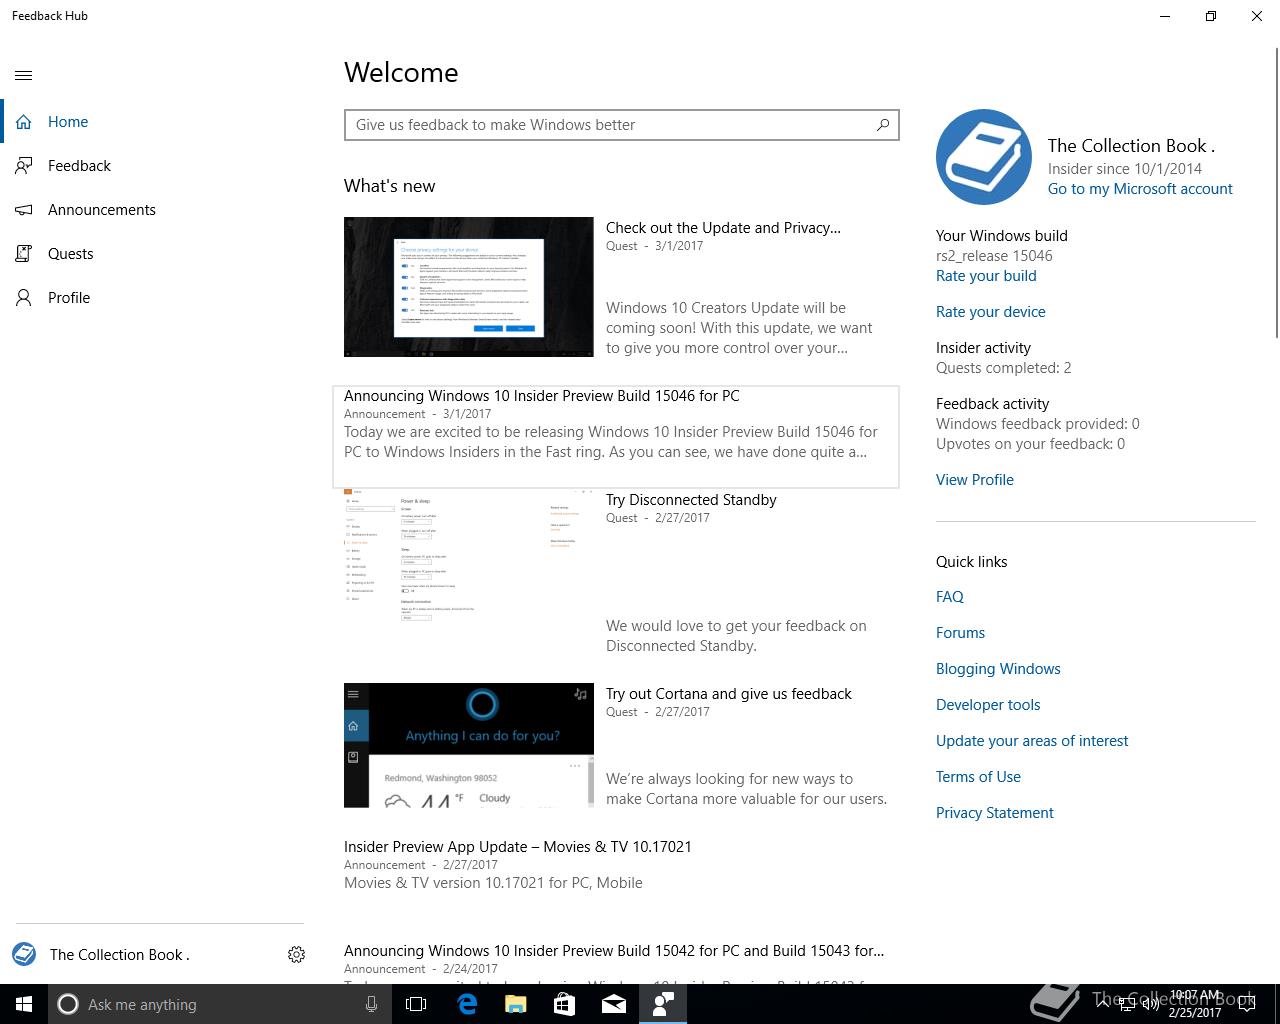Select Profile in the navigation pane
This screenshot has width=1280, height=1024.
click(x=152, y=298)
